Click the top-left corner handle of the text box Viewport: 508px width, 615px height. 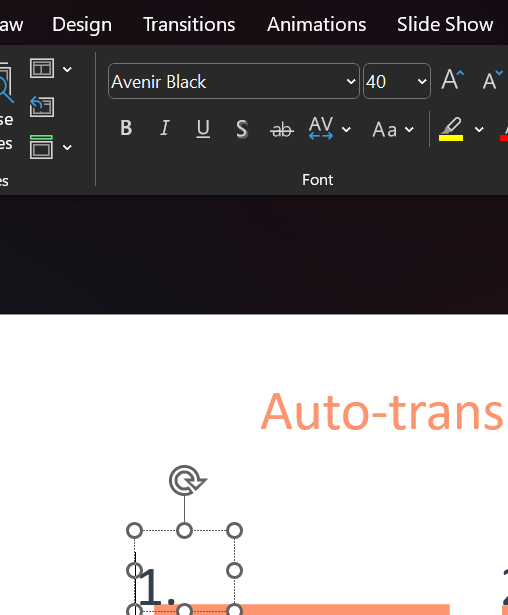pos(135,531)
